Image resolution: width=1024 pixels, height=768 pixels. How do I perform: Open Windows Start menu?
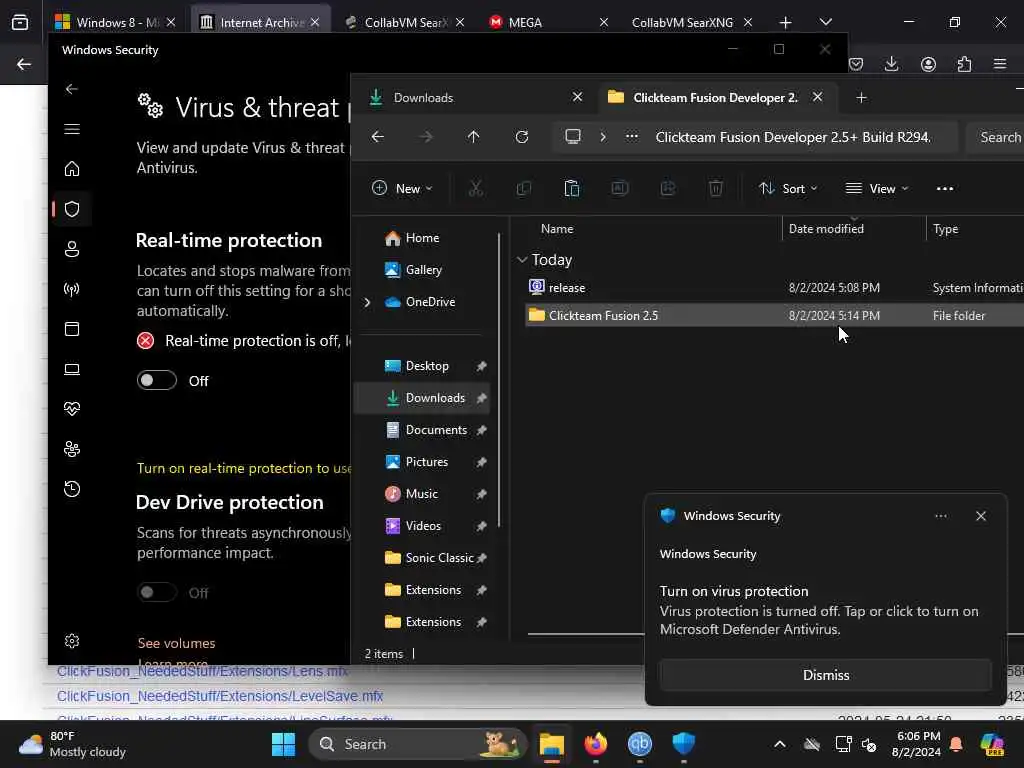click(x=283, y=744)
